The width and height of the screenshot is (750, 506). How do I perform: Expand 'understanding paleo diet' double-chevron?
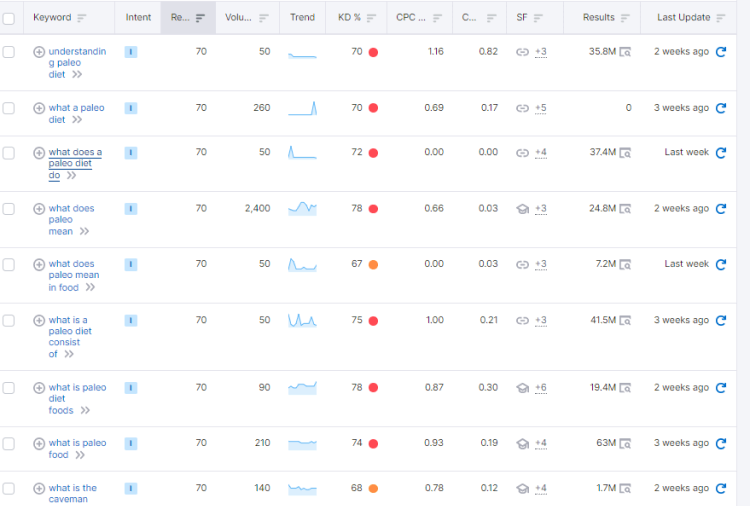click(x=77, y=75)
